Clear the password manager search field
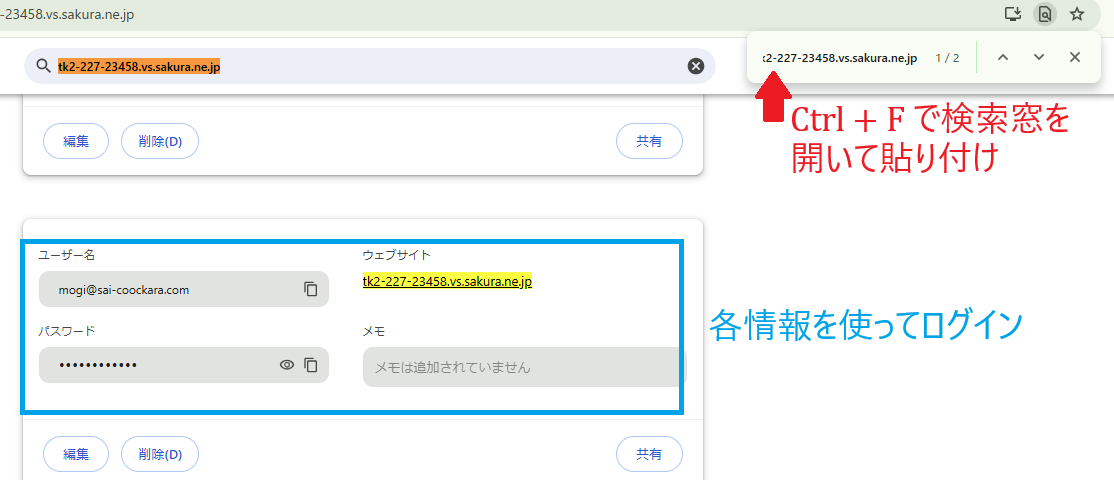Image resolution: width=1114 pixels, height=480 pixels. (696, 66)
